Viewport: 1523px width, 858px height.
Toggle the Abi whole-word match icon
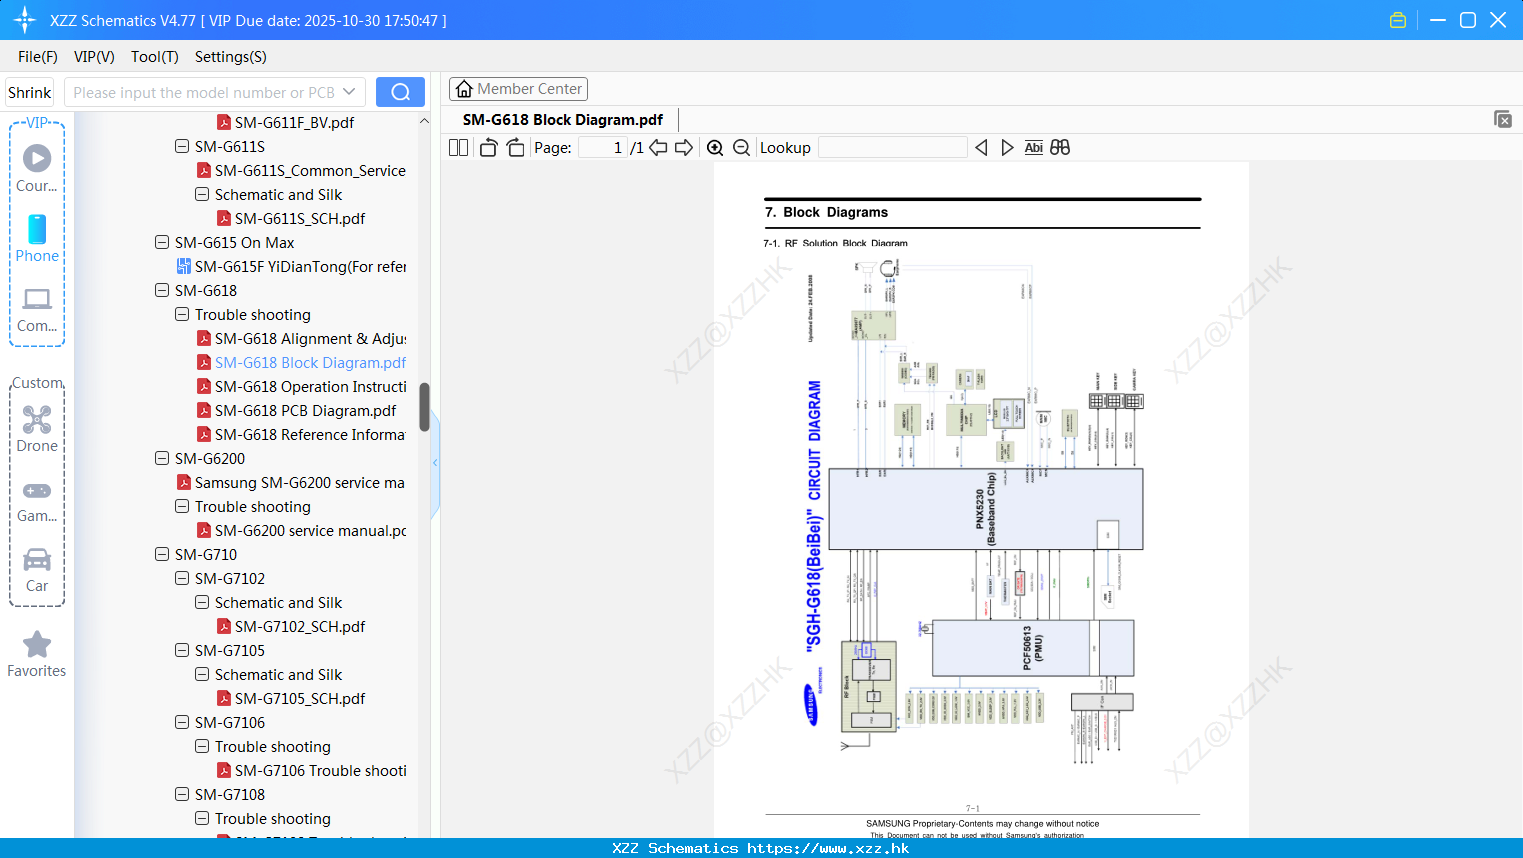pyautogui.click(x=1034, y=147)
